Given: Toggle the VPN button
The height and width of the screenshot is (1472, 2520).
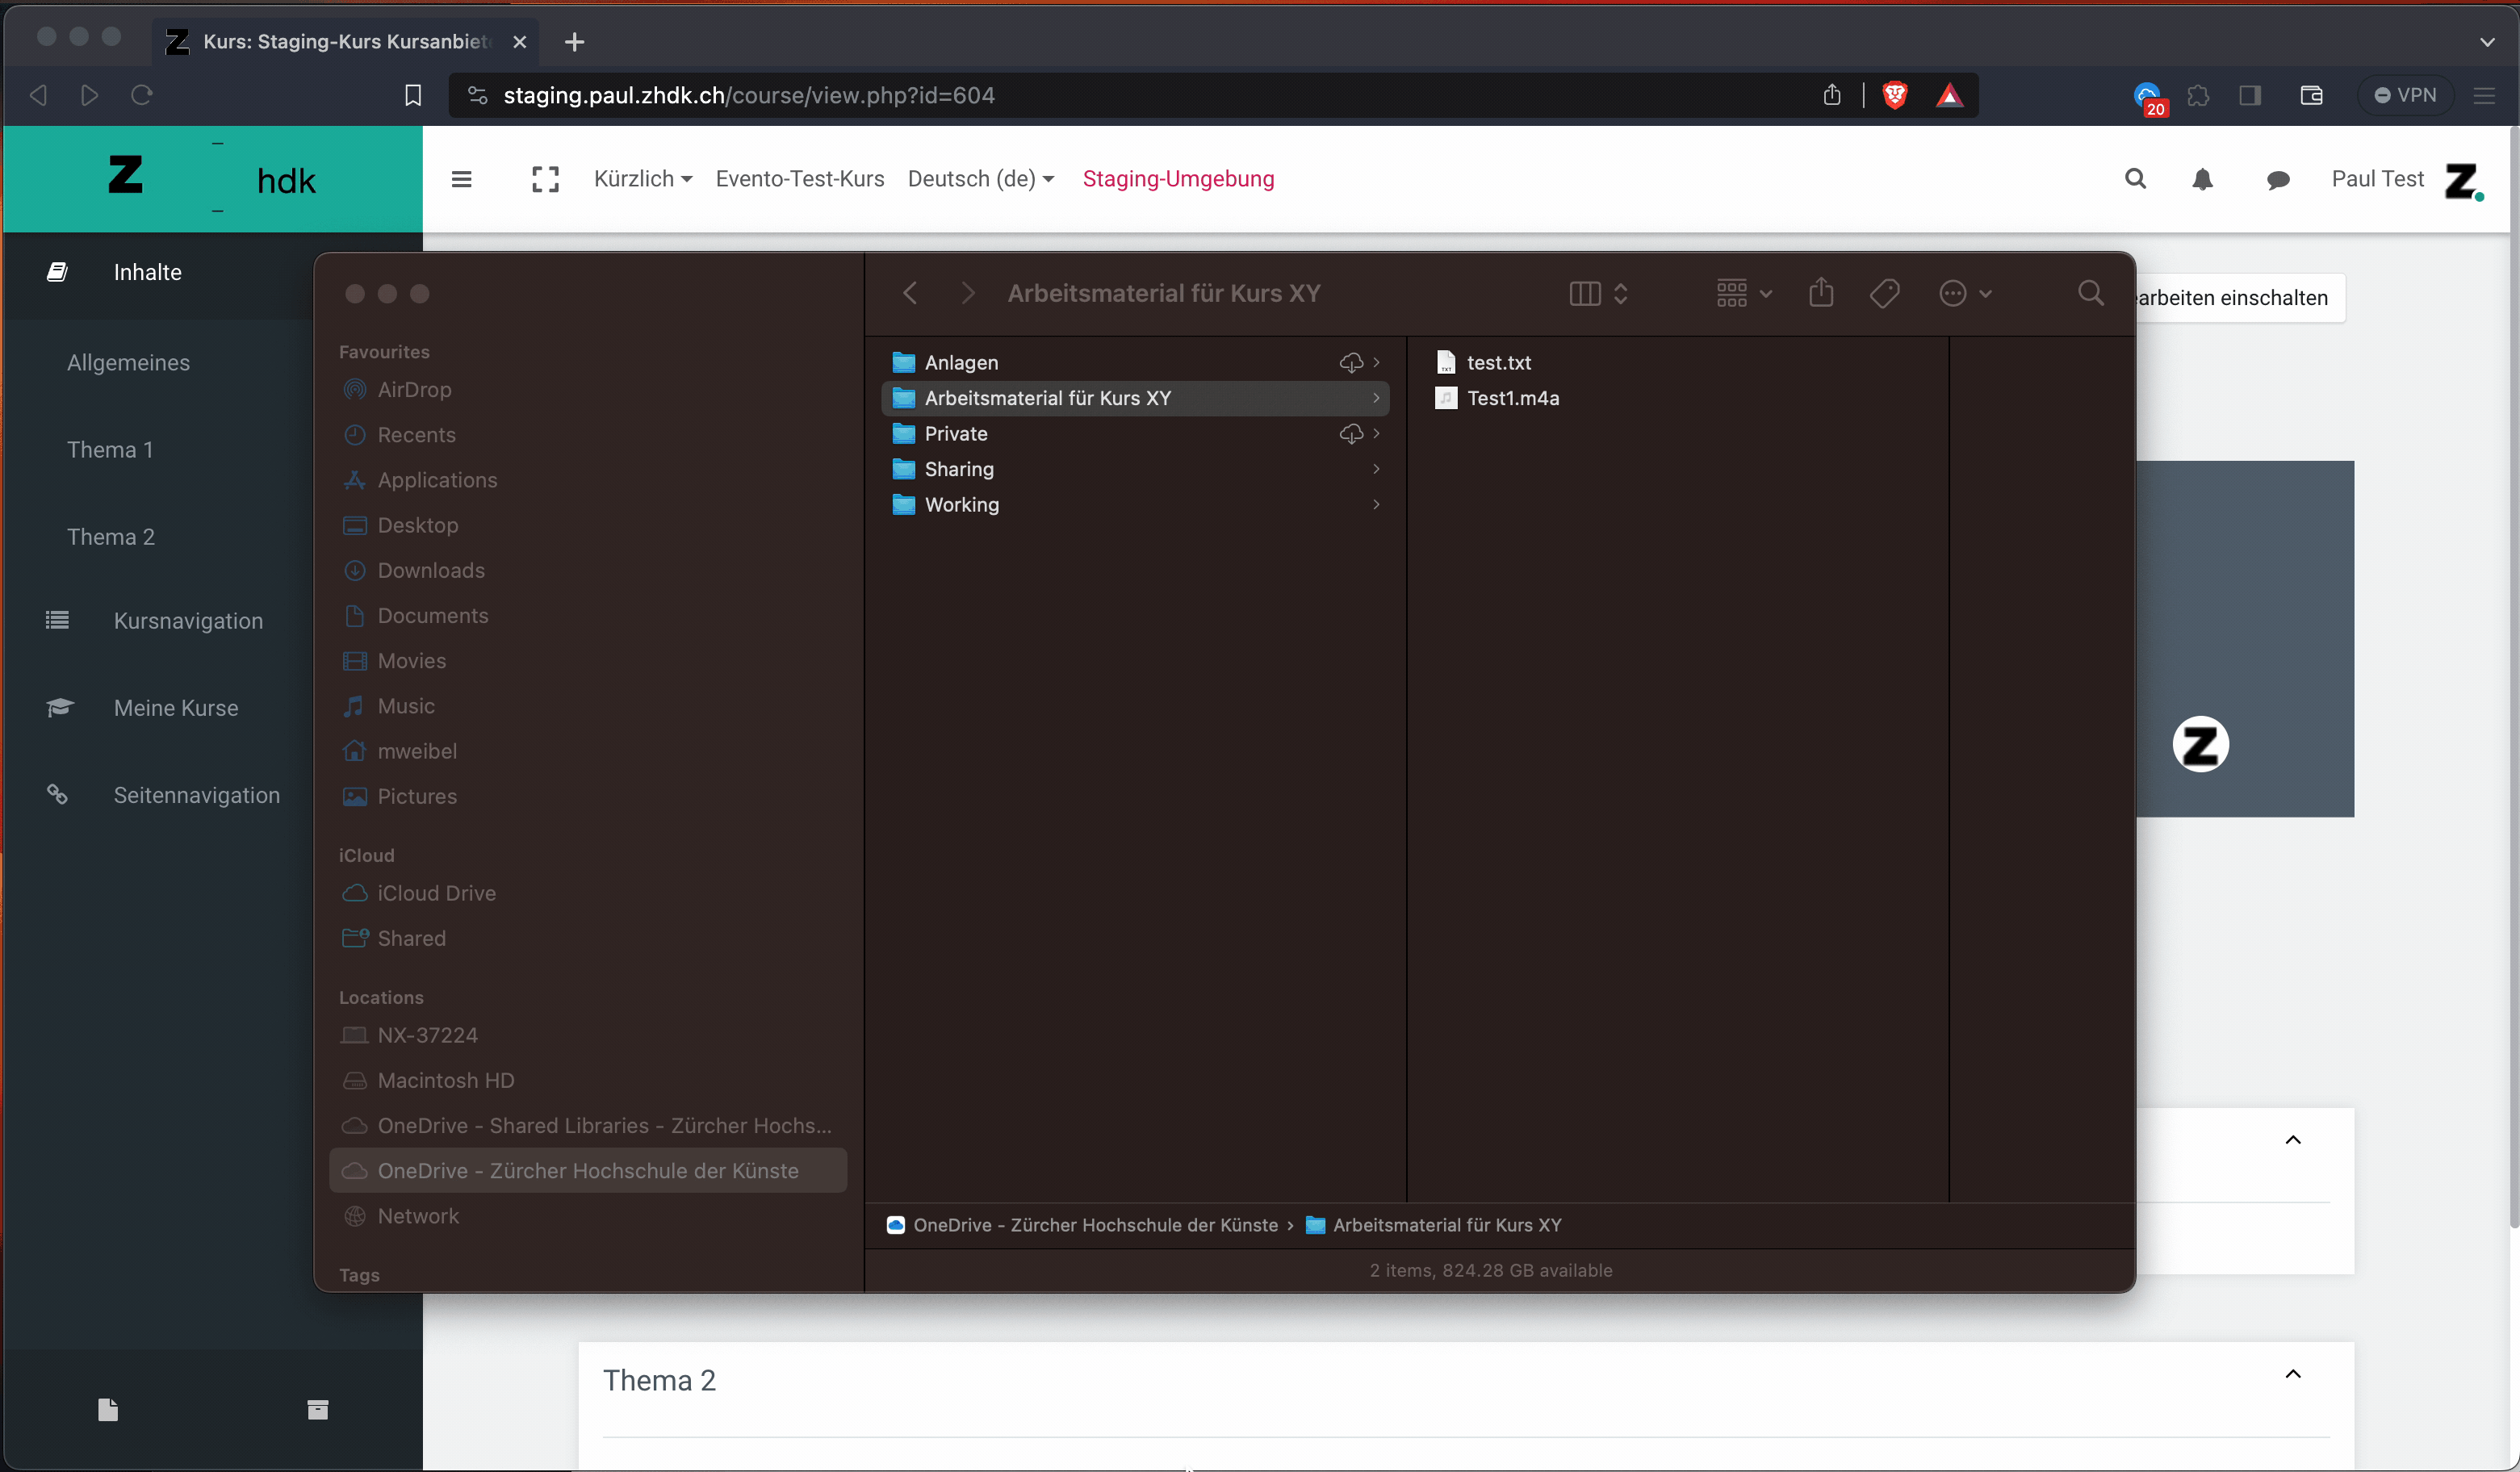Looking at the screenshot, I should click(x=2405, y=95).
